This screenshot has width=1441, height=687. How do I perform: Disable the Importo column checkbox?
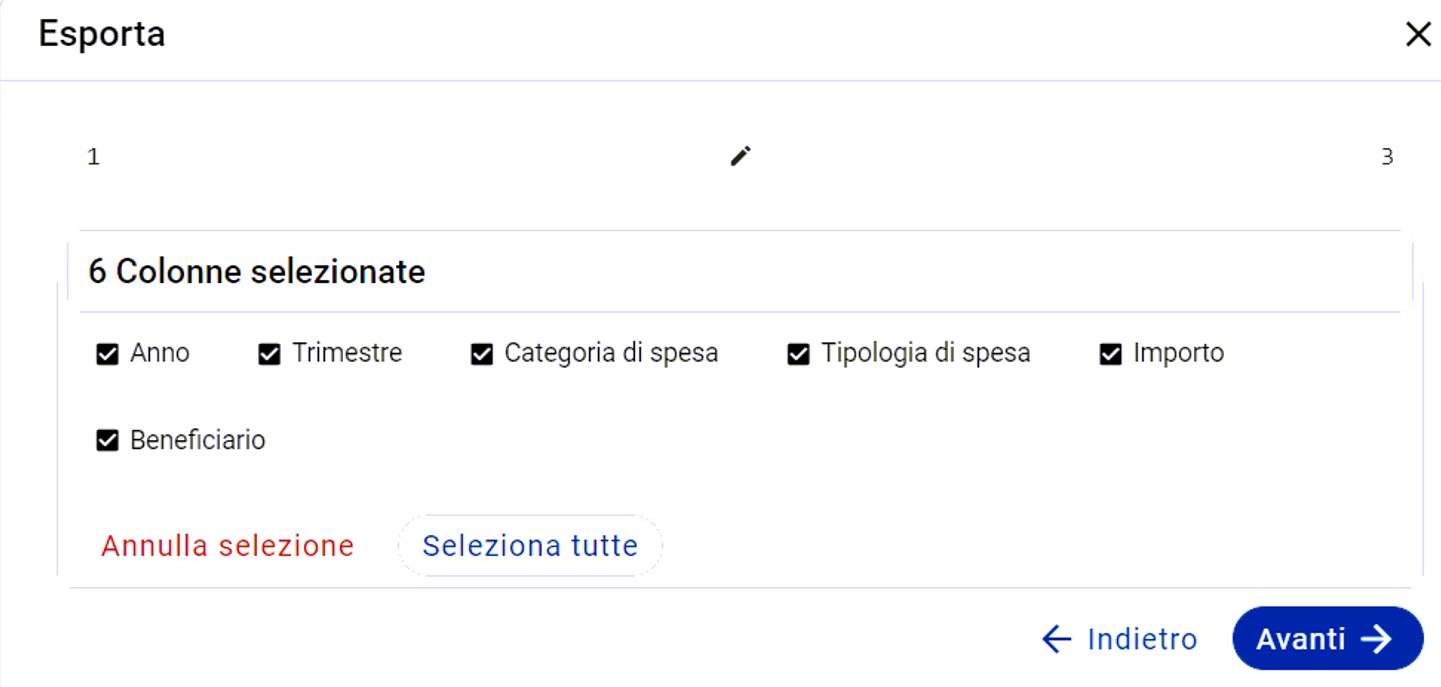tap(1111, 354)
